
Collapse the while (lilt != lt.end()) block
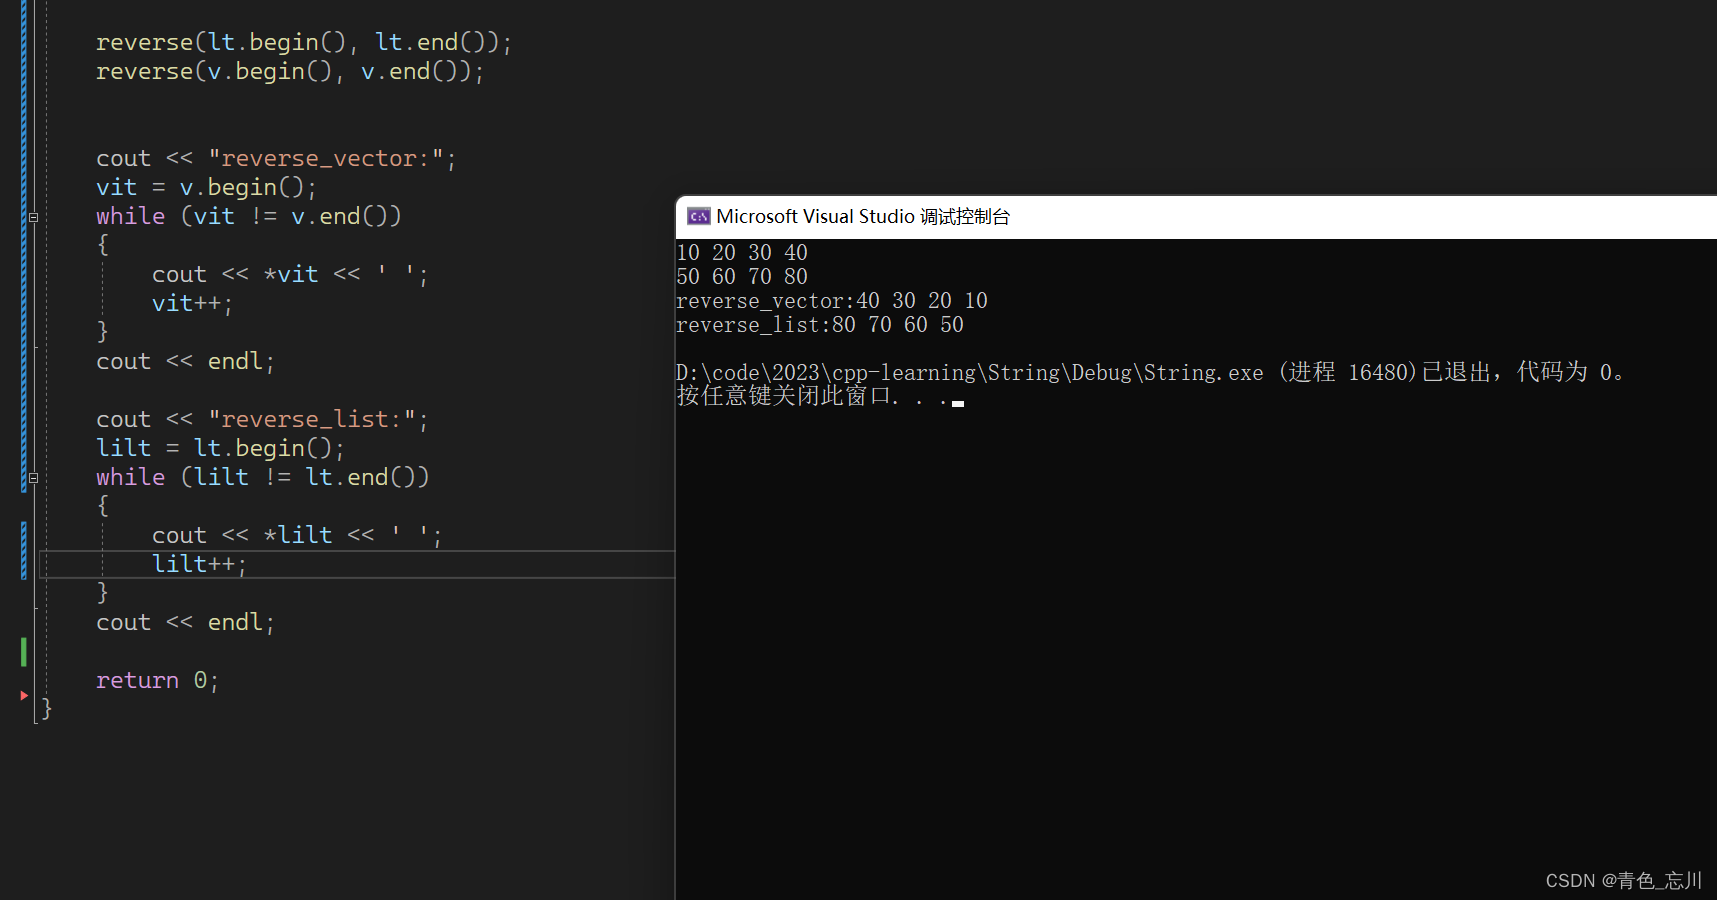coord(33,478)
